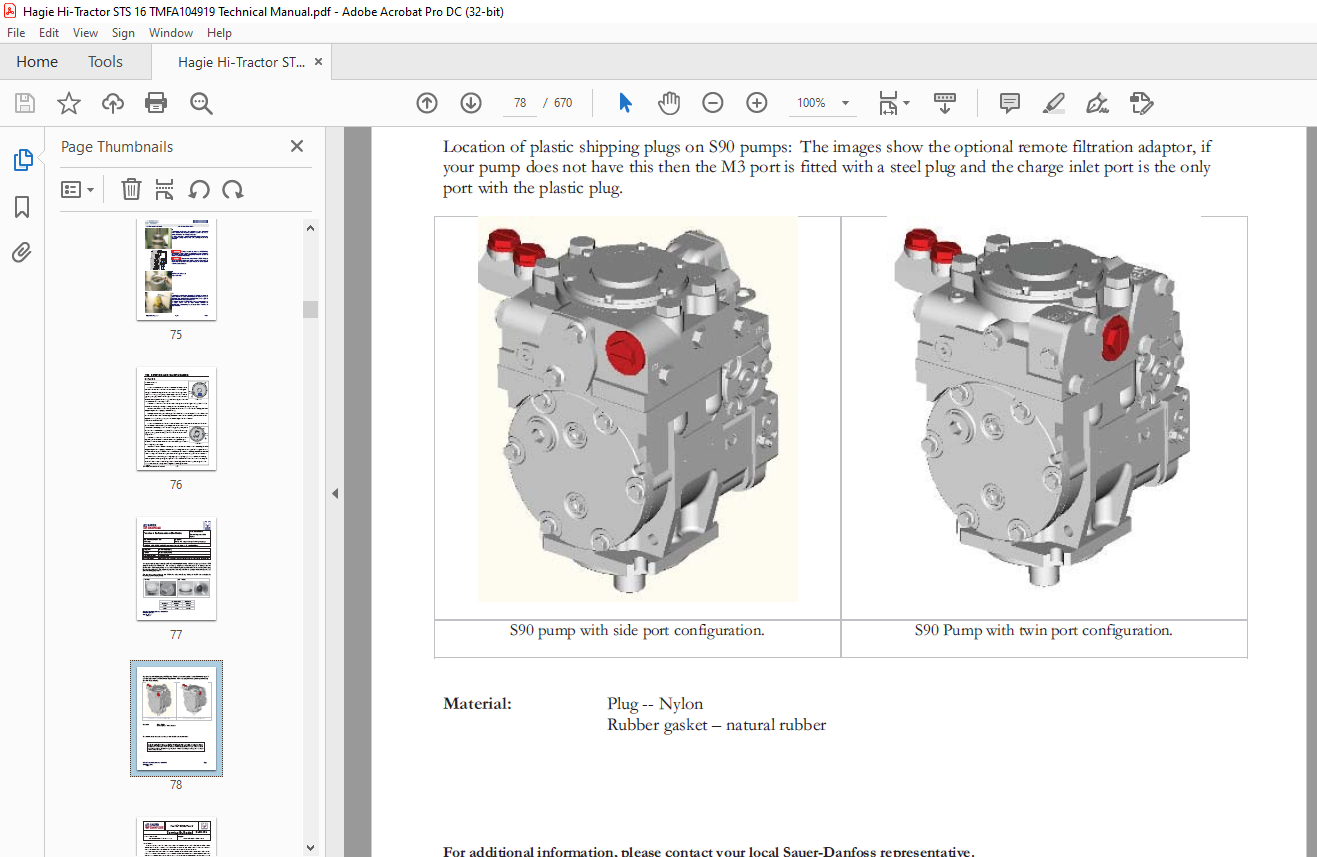Open the View menu
The width and height of the screenshot is (1317, 857).
click(86, 33)
